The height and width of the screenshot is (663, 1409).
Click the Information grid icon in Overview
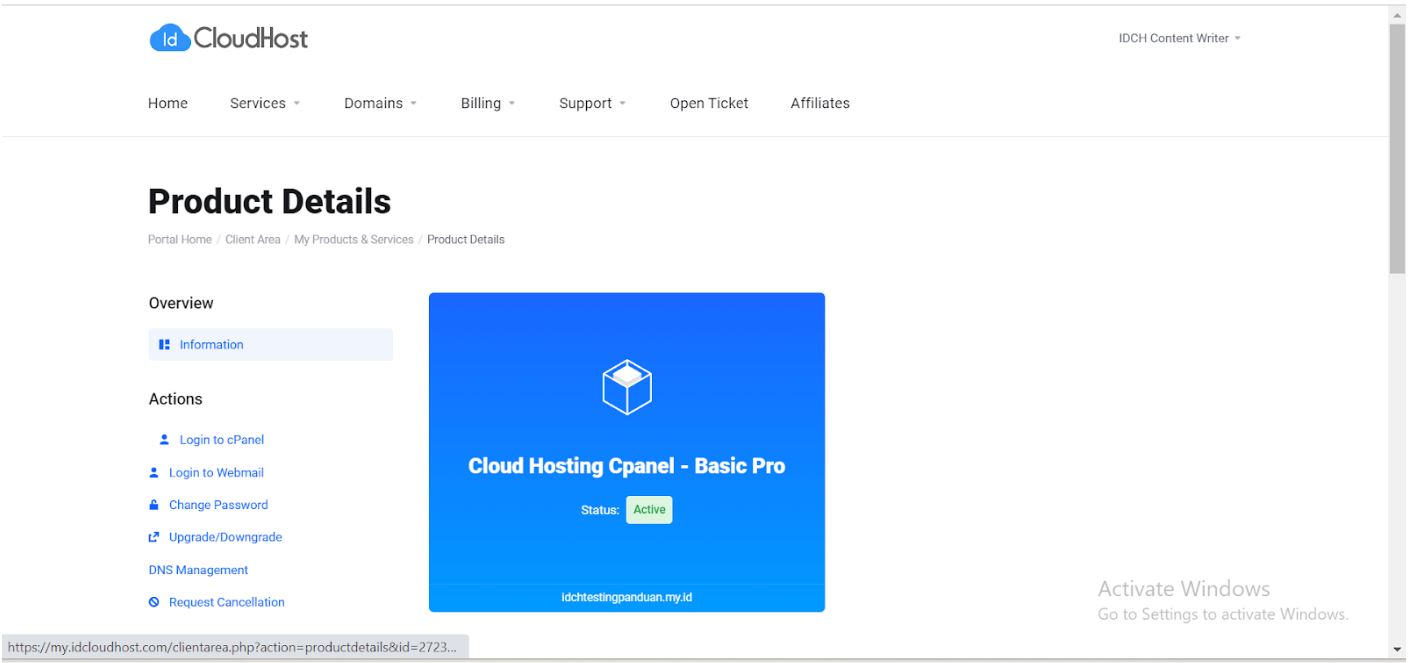click(162, 344)
